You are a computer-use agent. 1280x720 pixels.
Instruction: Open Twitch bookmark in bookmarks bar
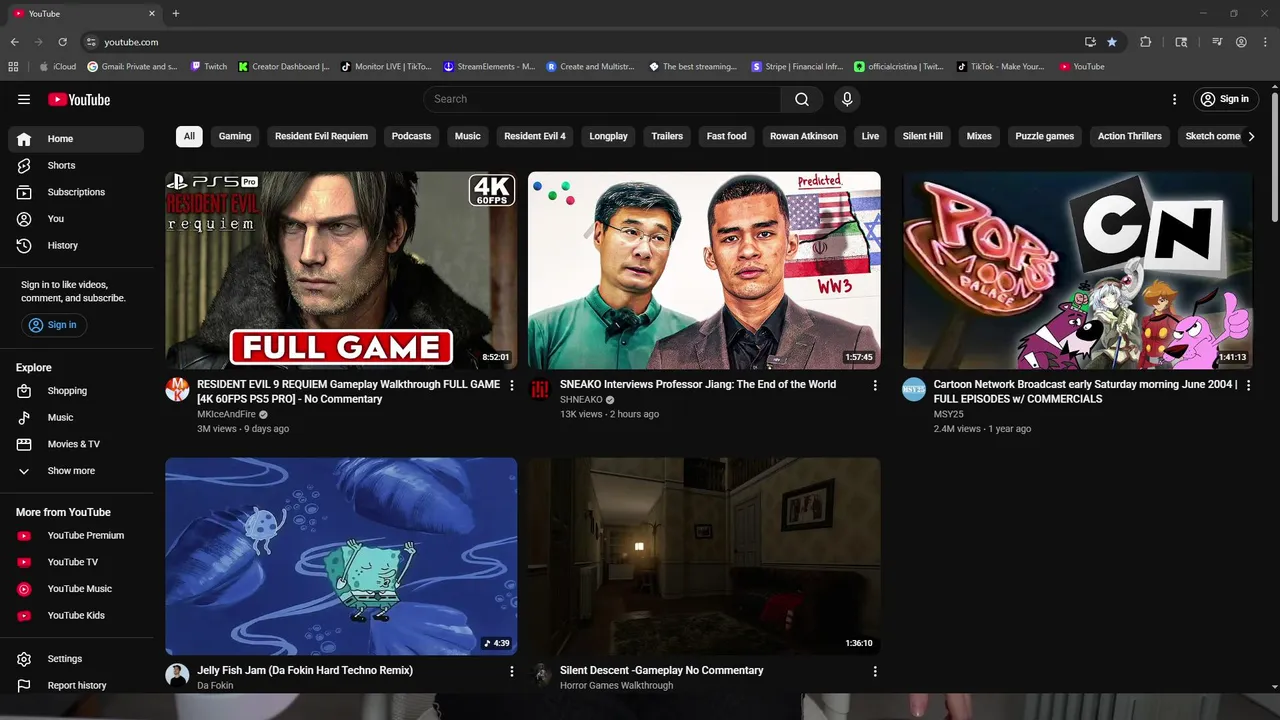[x=209, y=67]
